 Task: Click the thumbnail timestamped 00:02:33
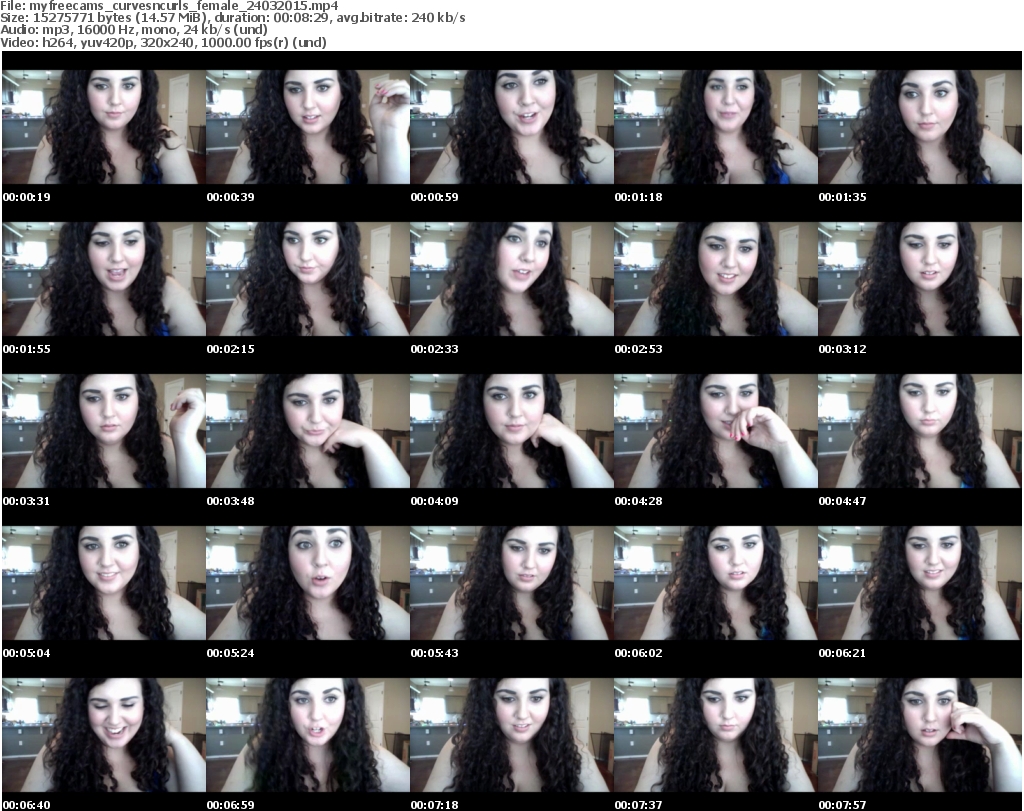pyautogui.click(x=512, y=279)
